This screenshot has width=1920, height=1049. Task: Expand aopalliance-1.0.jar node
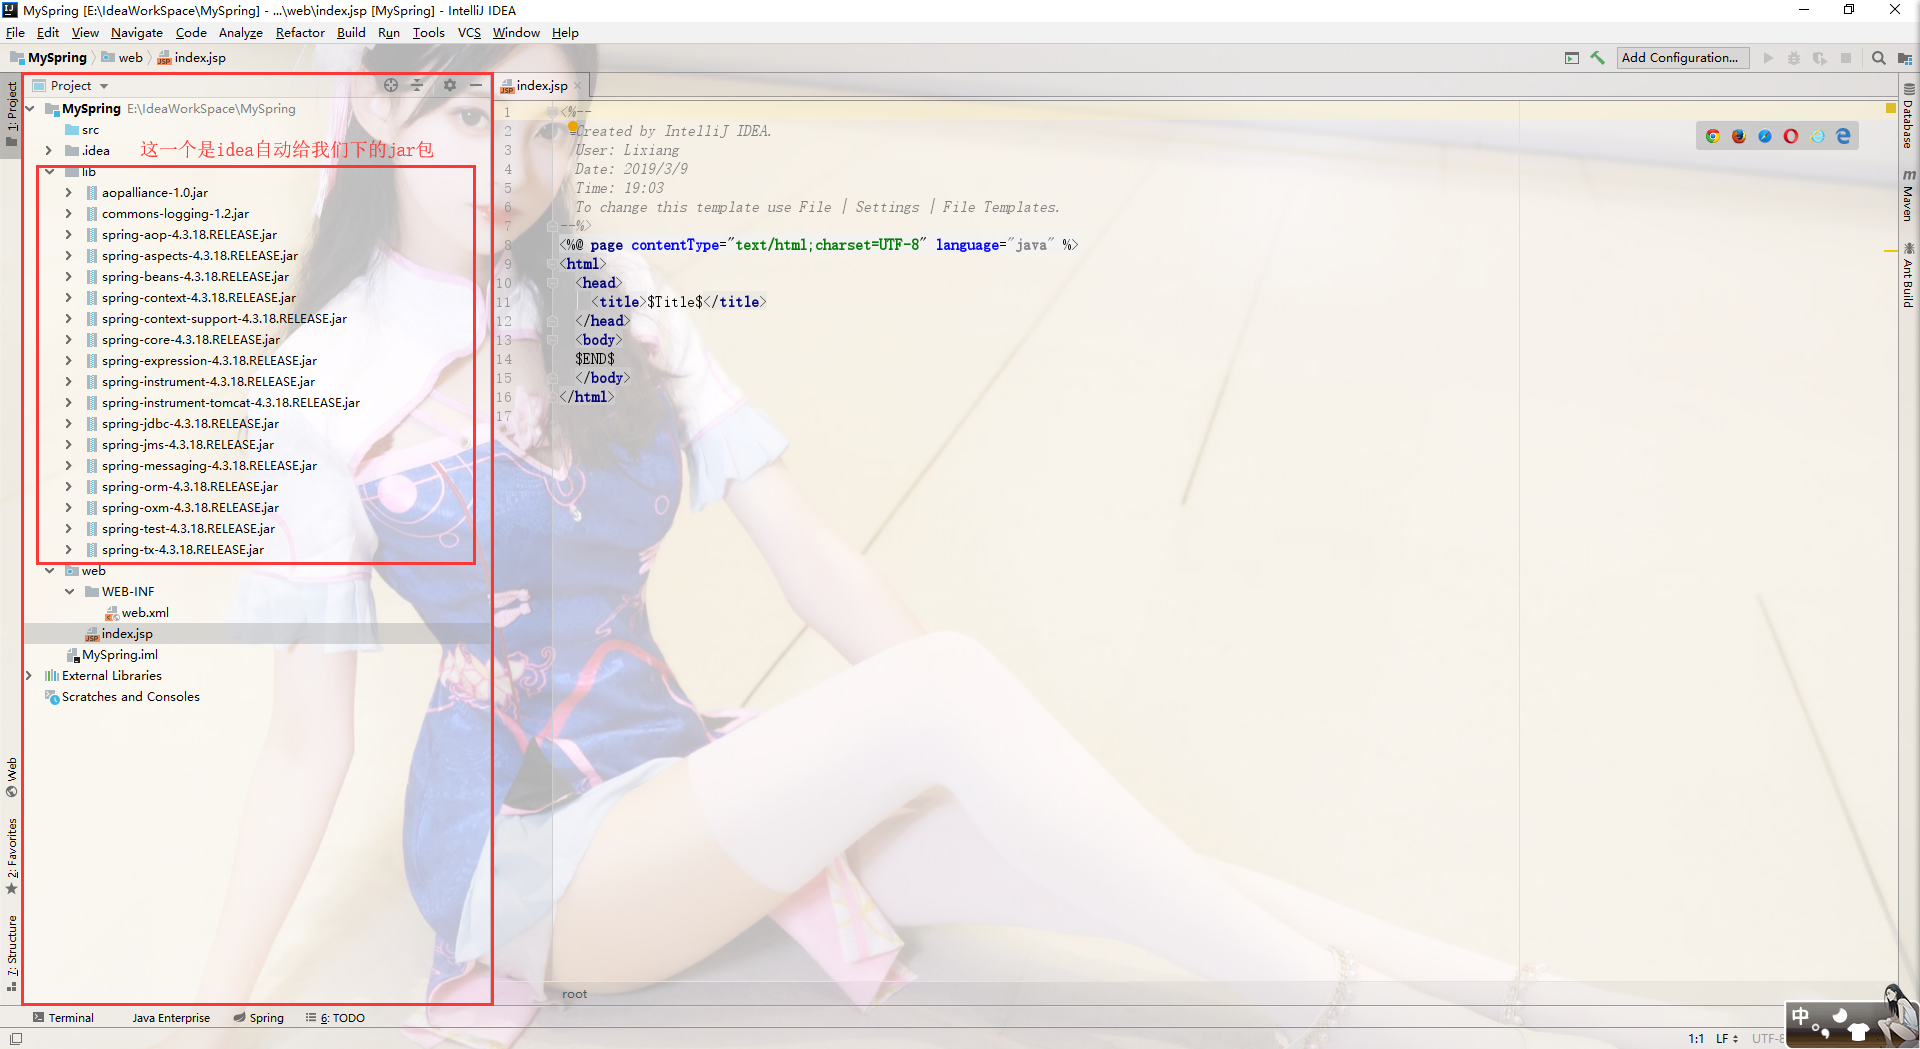[68, 192]
